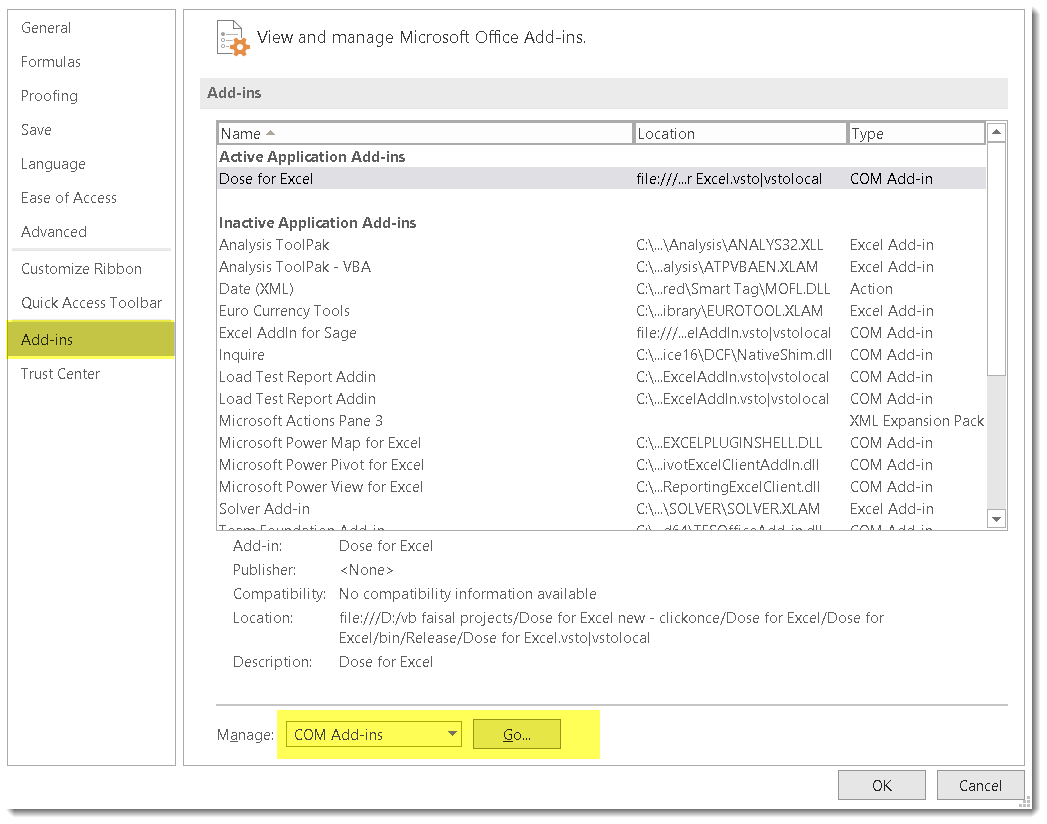The image size is (1047, 824).
Task: Click the Action type cell for Date (XML)
Action: tap(871, 289)
